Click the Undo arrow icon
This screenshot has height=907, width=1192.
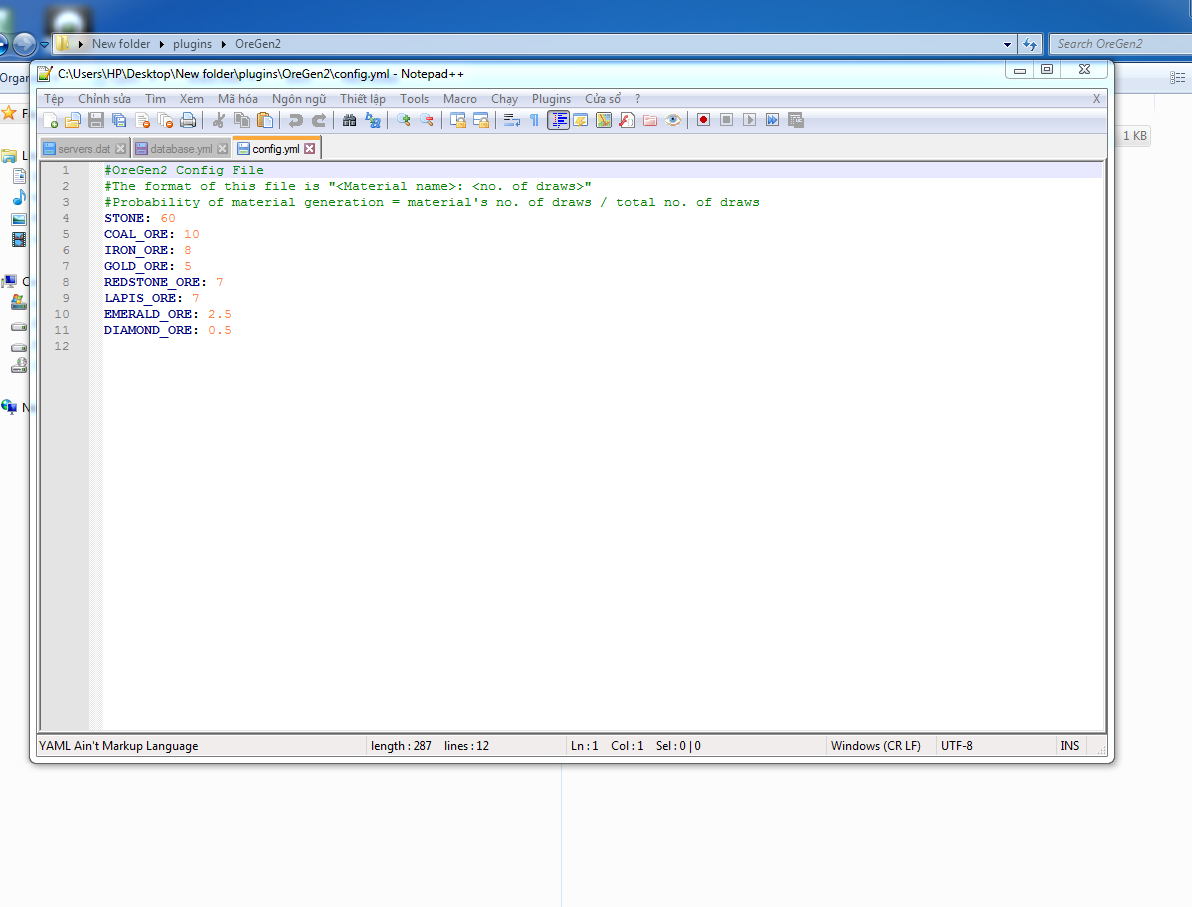tap(295, 120)
